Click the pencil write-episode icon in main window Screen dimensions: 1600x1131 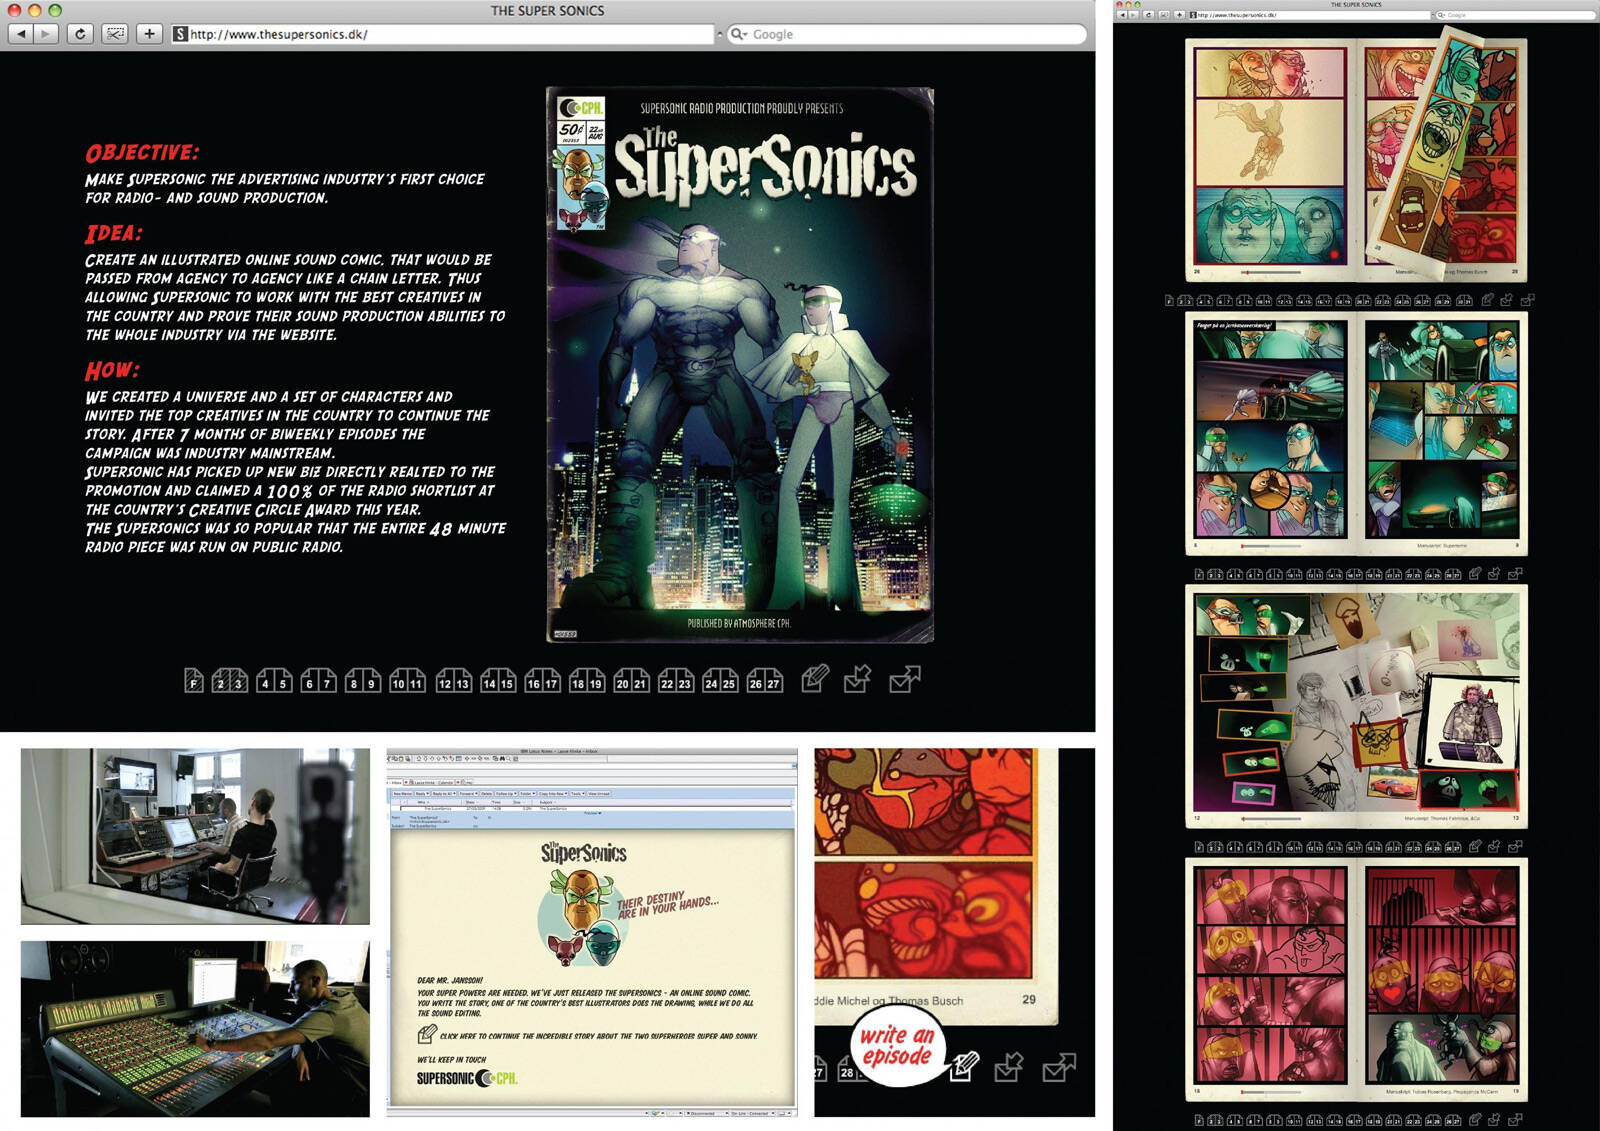click(x=815, y=678)
